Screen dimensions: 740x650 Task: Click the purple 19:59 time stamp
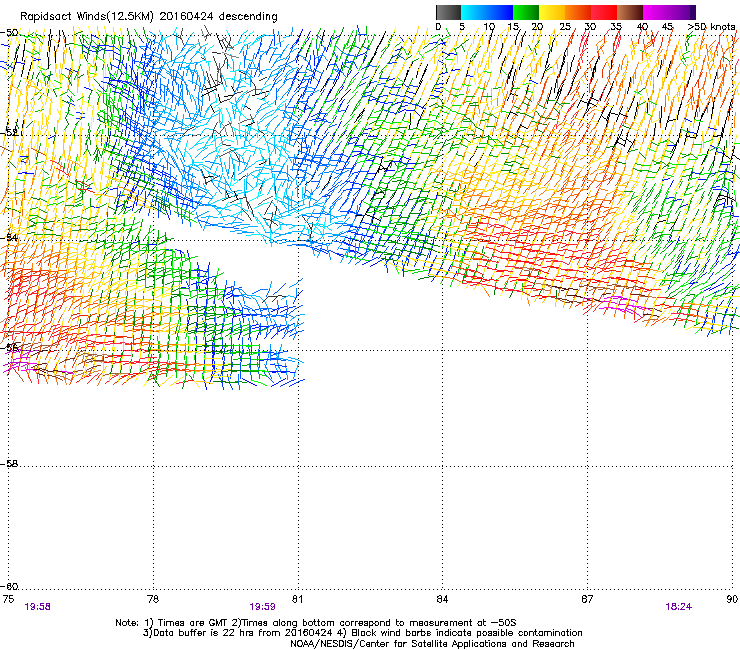(262, 607)
